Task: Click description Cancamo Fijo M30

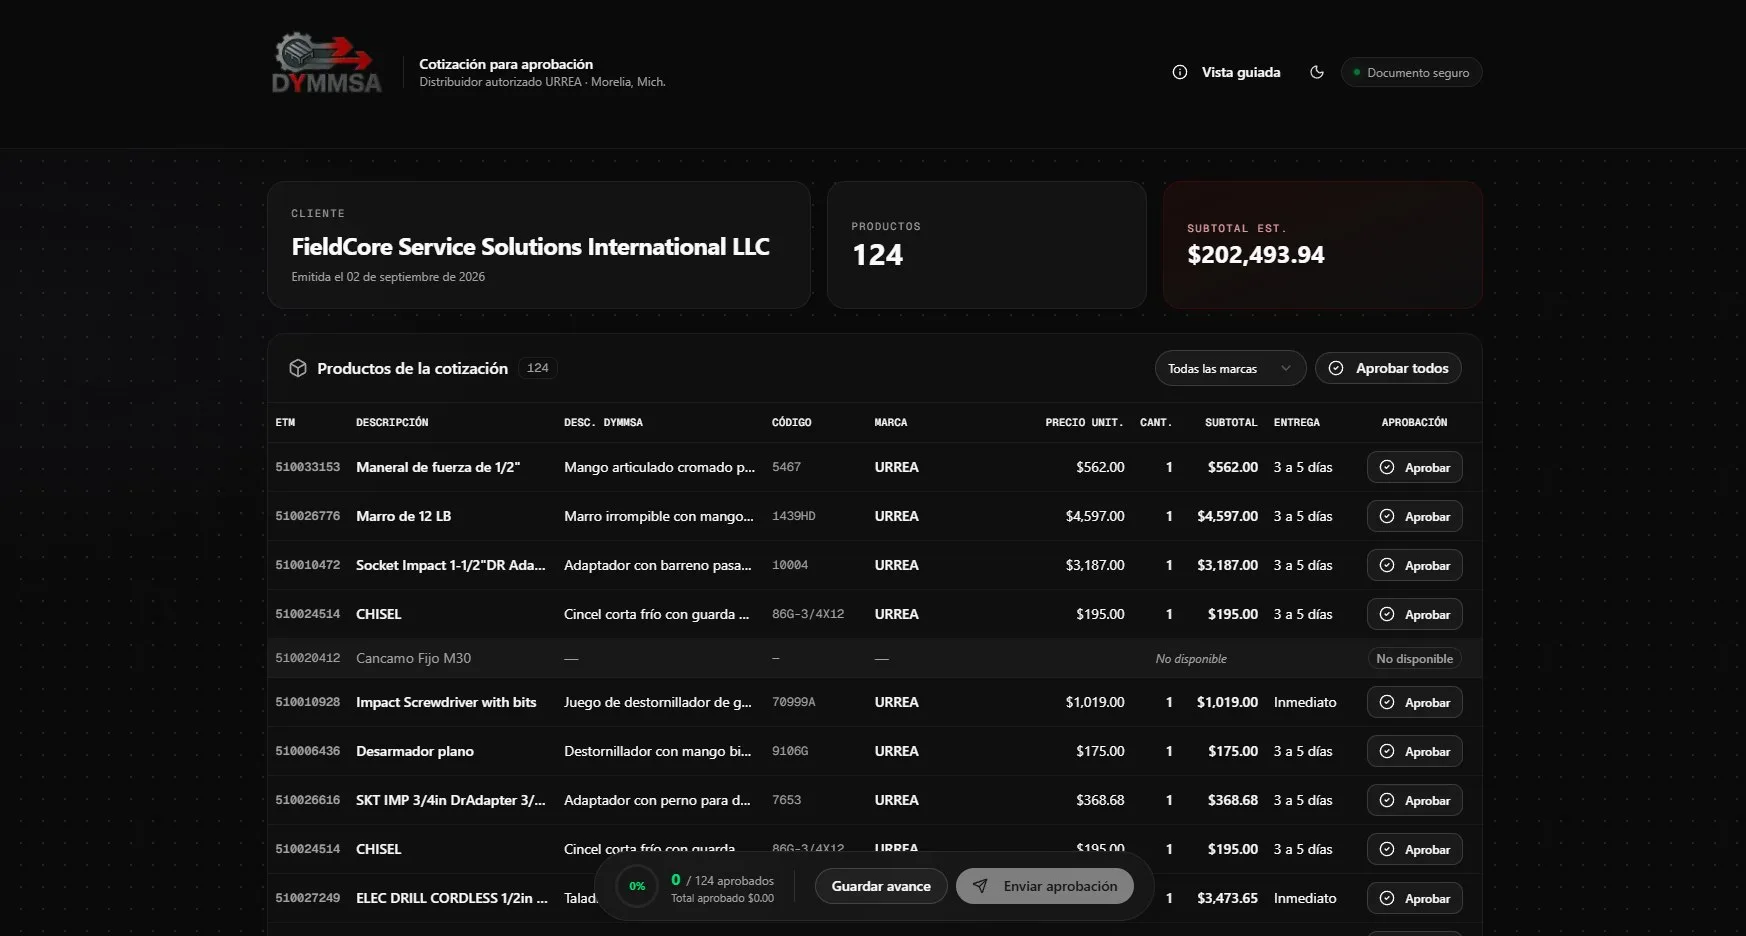Action: (413, 658)
